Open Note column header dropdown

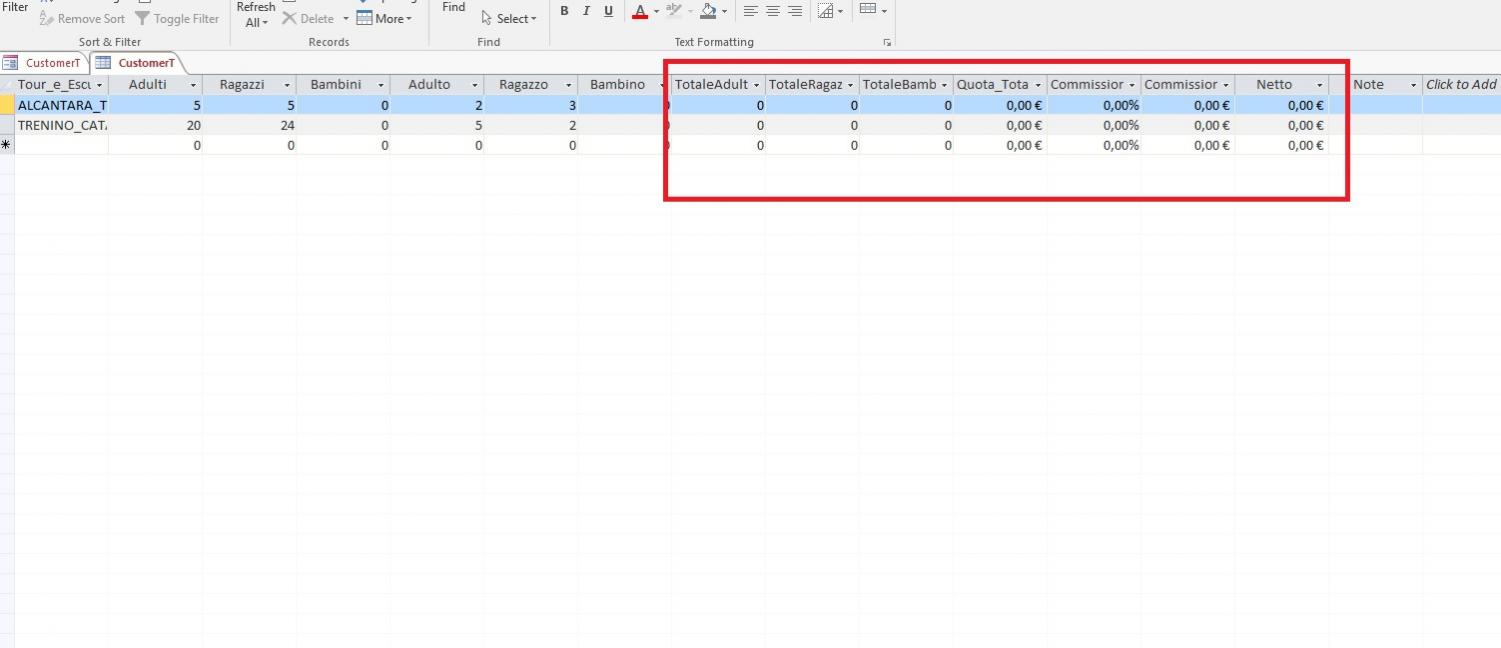(x=1414, y=85)
